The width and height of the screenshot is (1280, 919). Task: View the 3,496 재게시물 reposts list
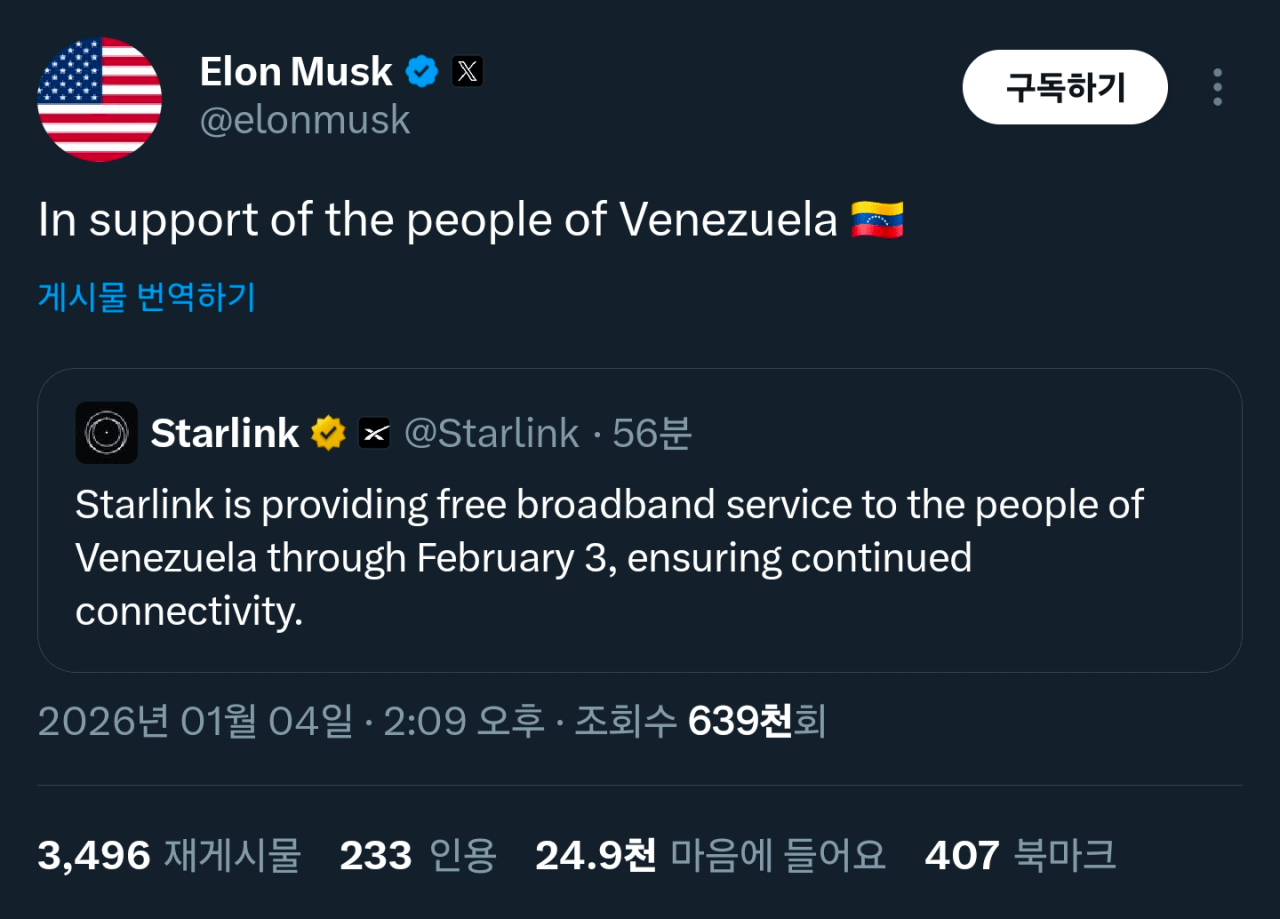pos(169,856)
